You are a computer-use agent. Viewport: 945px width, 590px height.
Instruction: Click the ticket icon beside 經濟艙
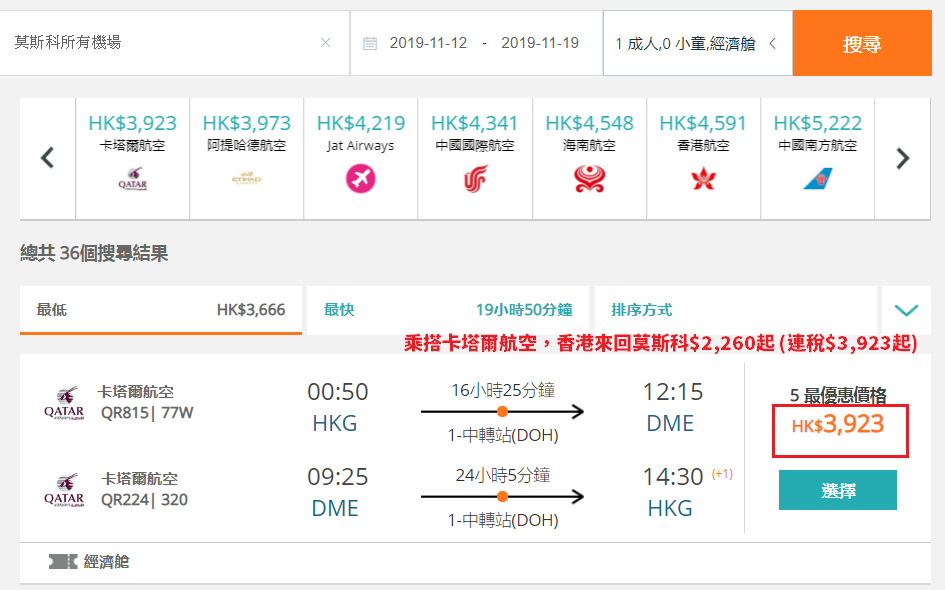tap(63, 562)
